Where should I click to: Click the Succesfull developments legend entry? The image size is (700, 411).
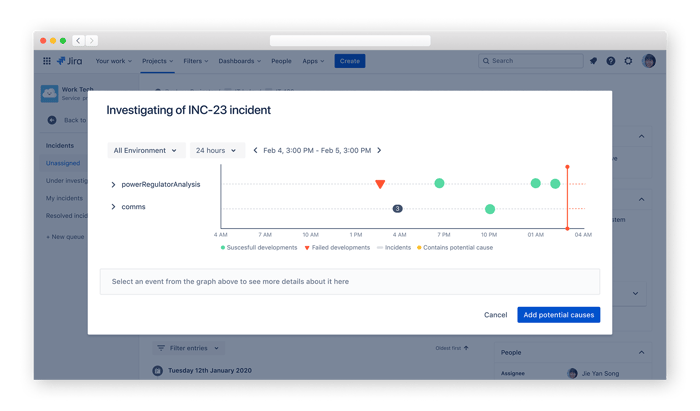click(x=259, y=248)
